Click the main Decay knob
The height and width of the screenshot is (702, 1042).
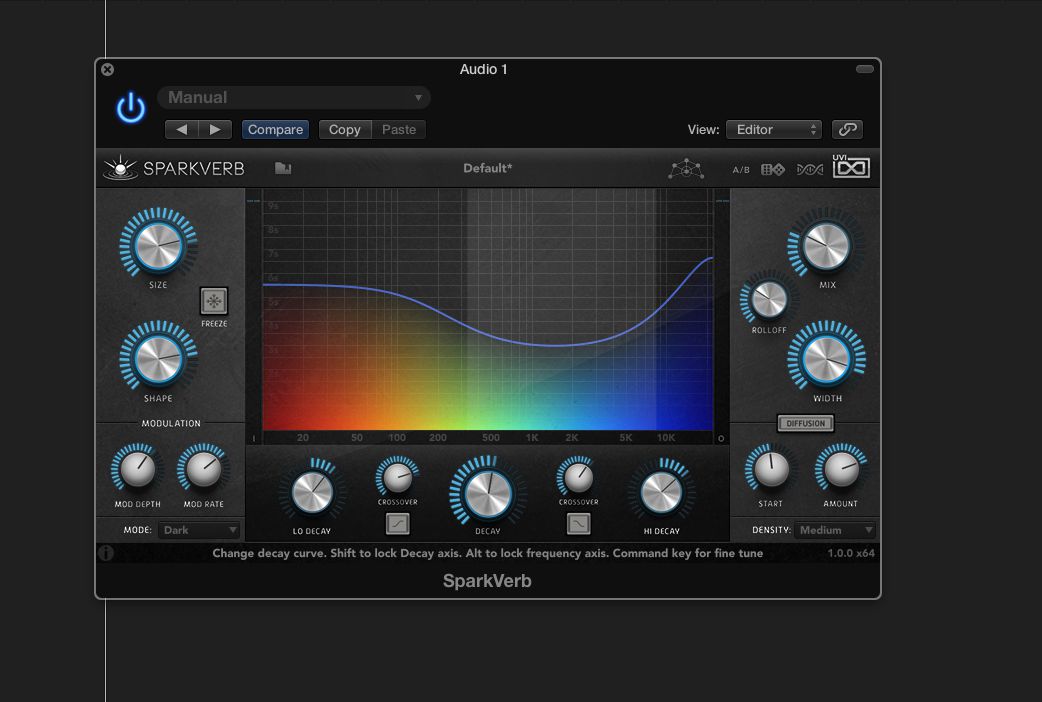coord(488,495)
